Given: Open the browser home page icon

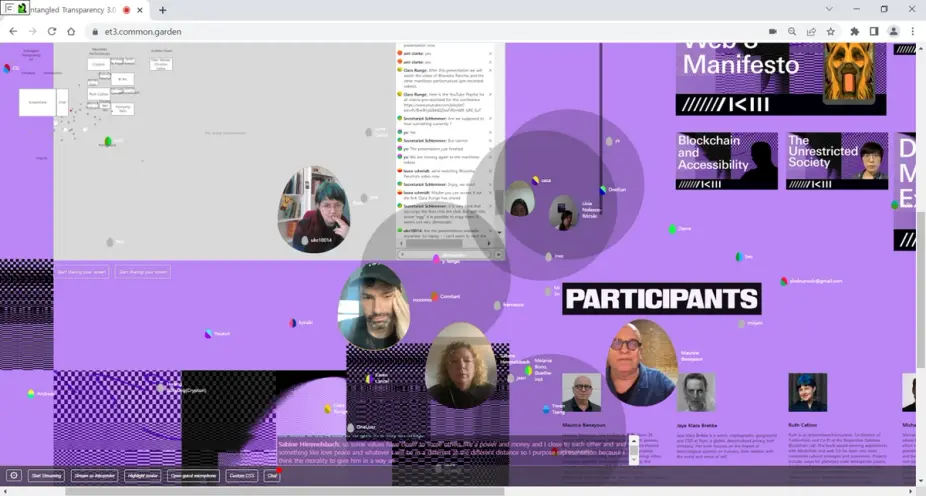Looking at the screenshot, I should tap(71, 31).
